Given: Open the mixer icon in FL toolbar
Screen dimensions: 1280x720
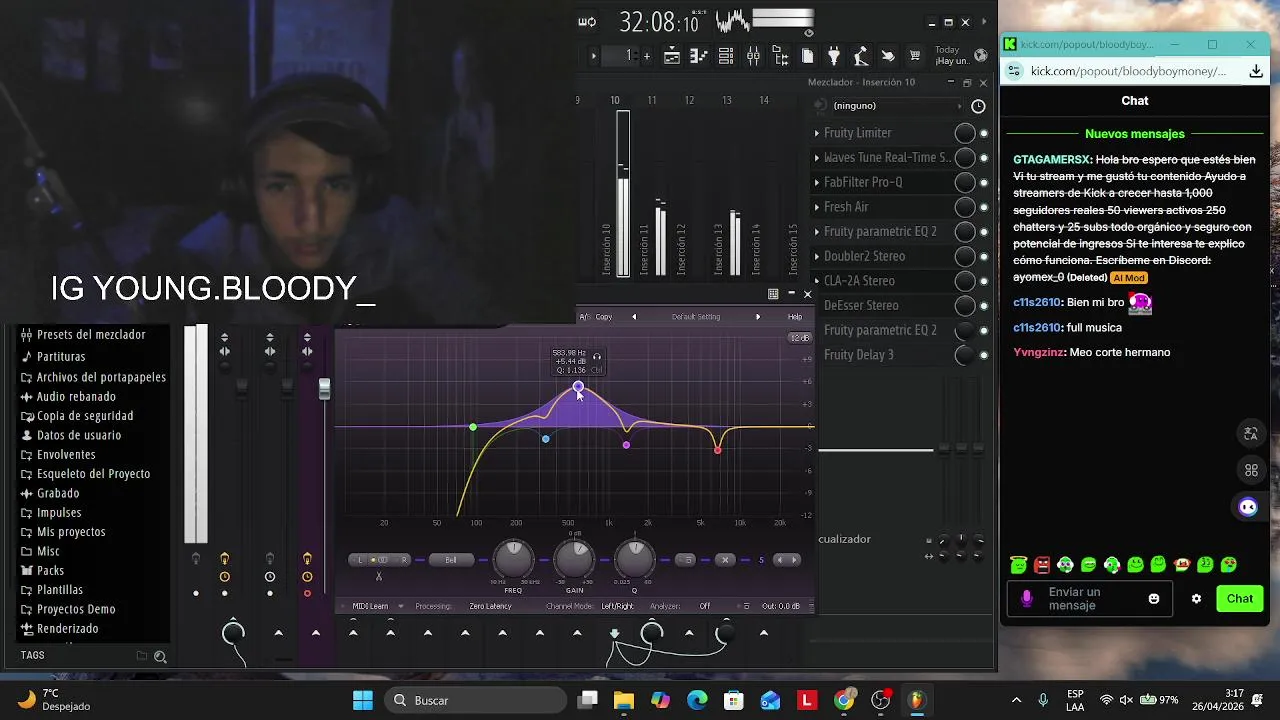Looking at the screenshot, I should 753,56.
